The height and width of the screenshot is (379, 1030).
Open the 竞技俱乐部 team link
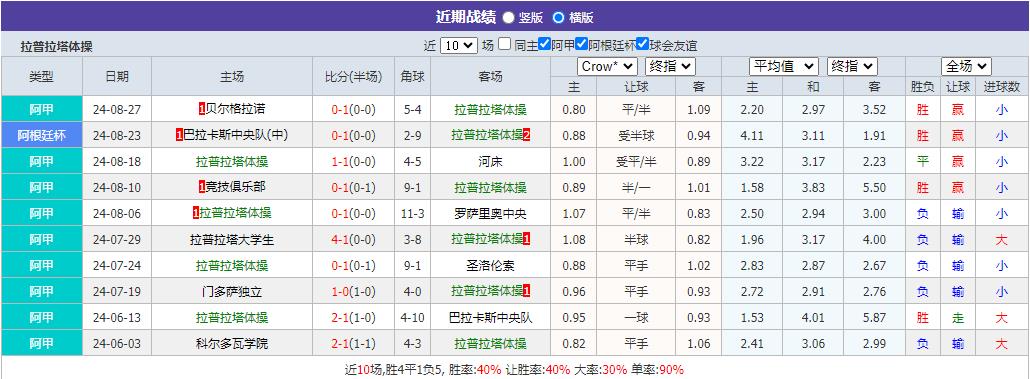(x=235, y=187)
